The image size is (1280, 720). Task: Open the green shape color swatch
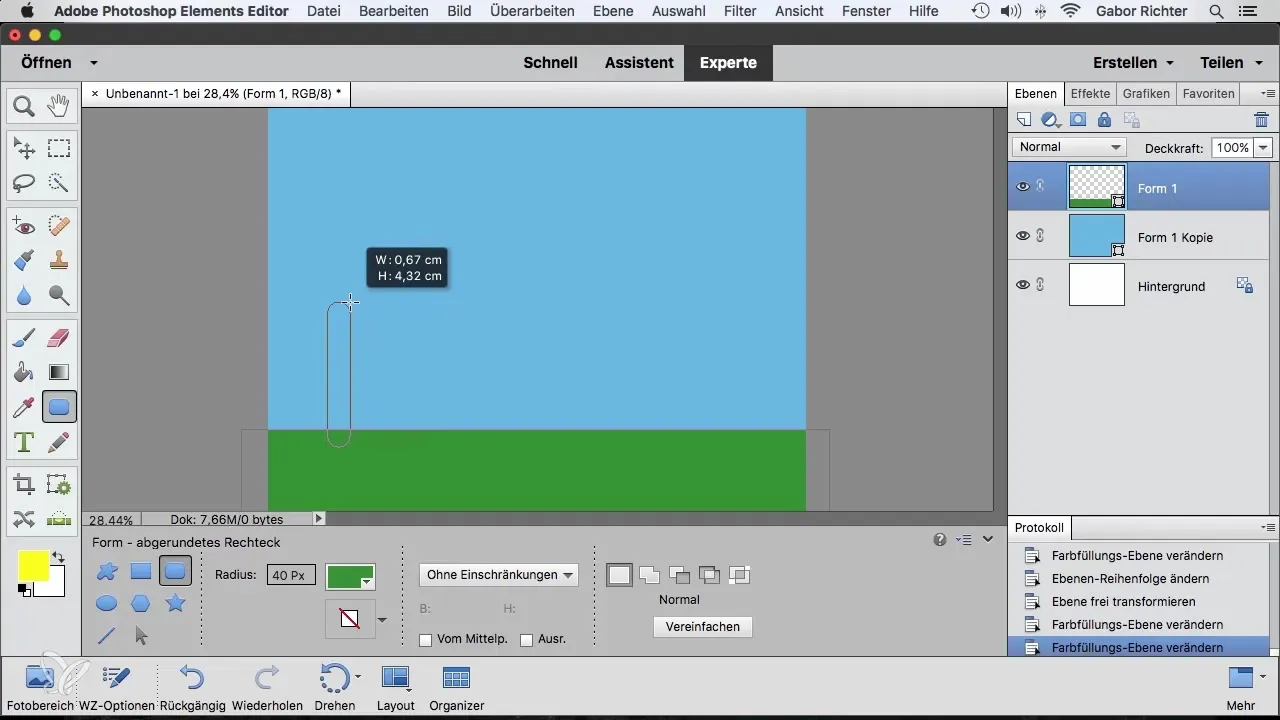click(350, 577)
